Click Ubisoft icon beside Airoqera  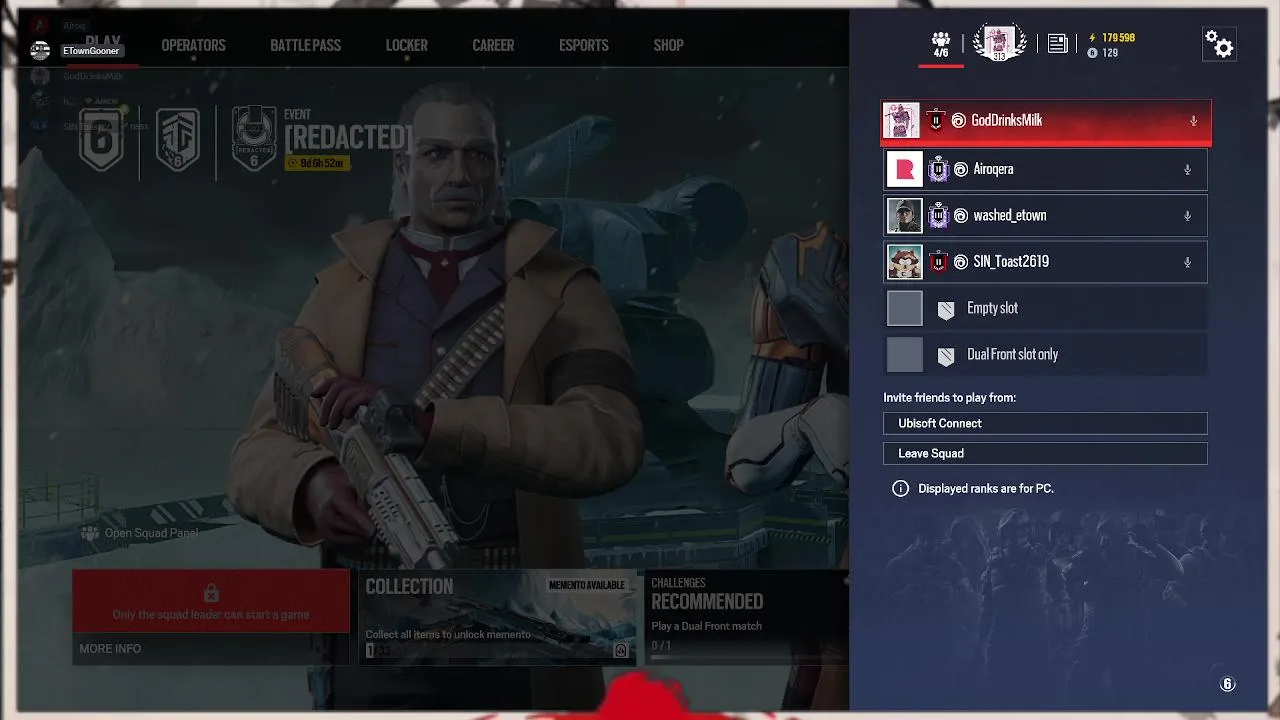(x=961, y=170)
